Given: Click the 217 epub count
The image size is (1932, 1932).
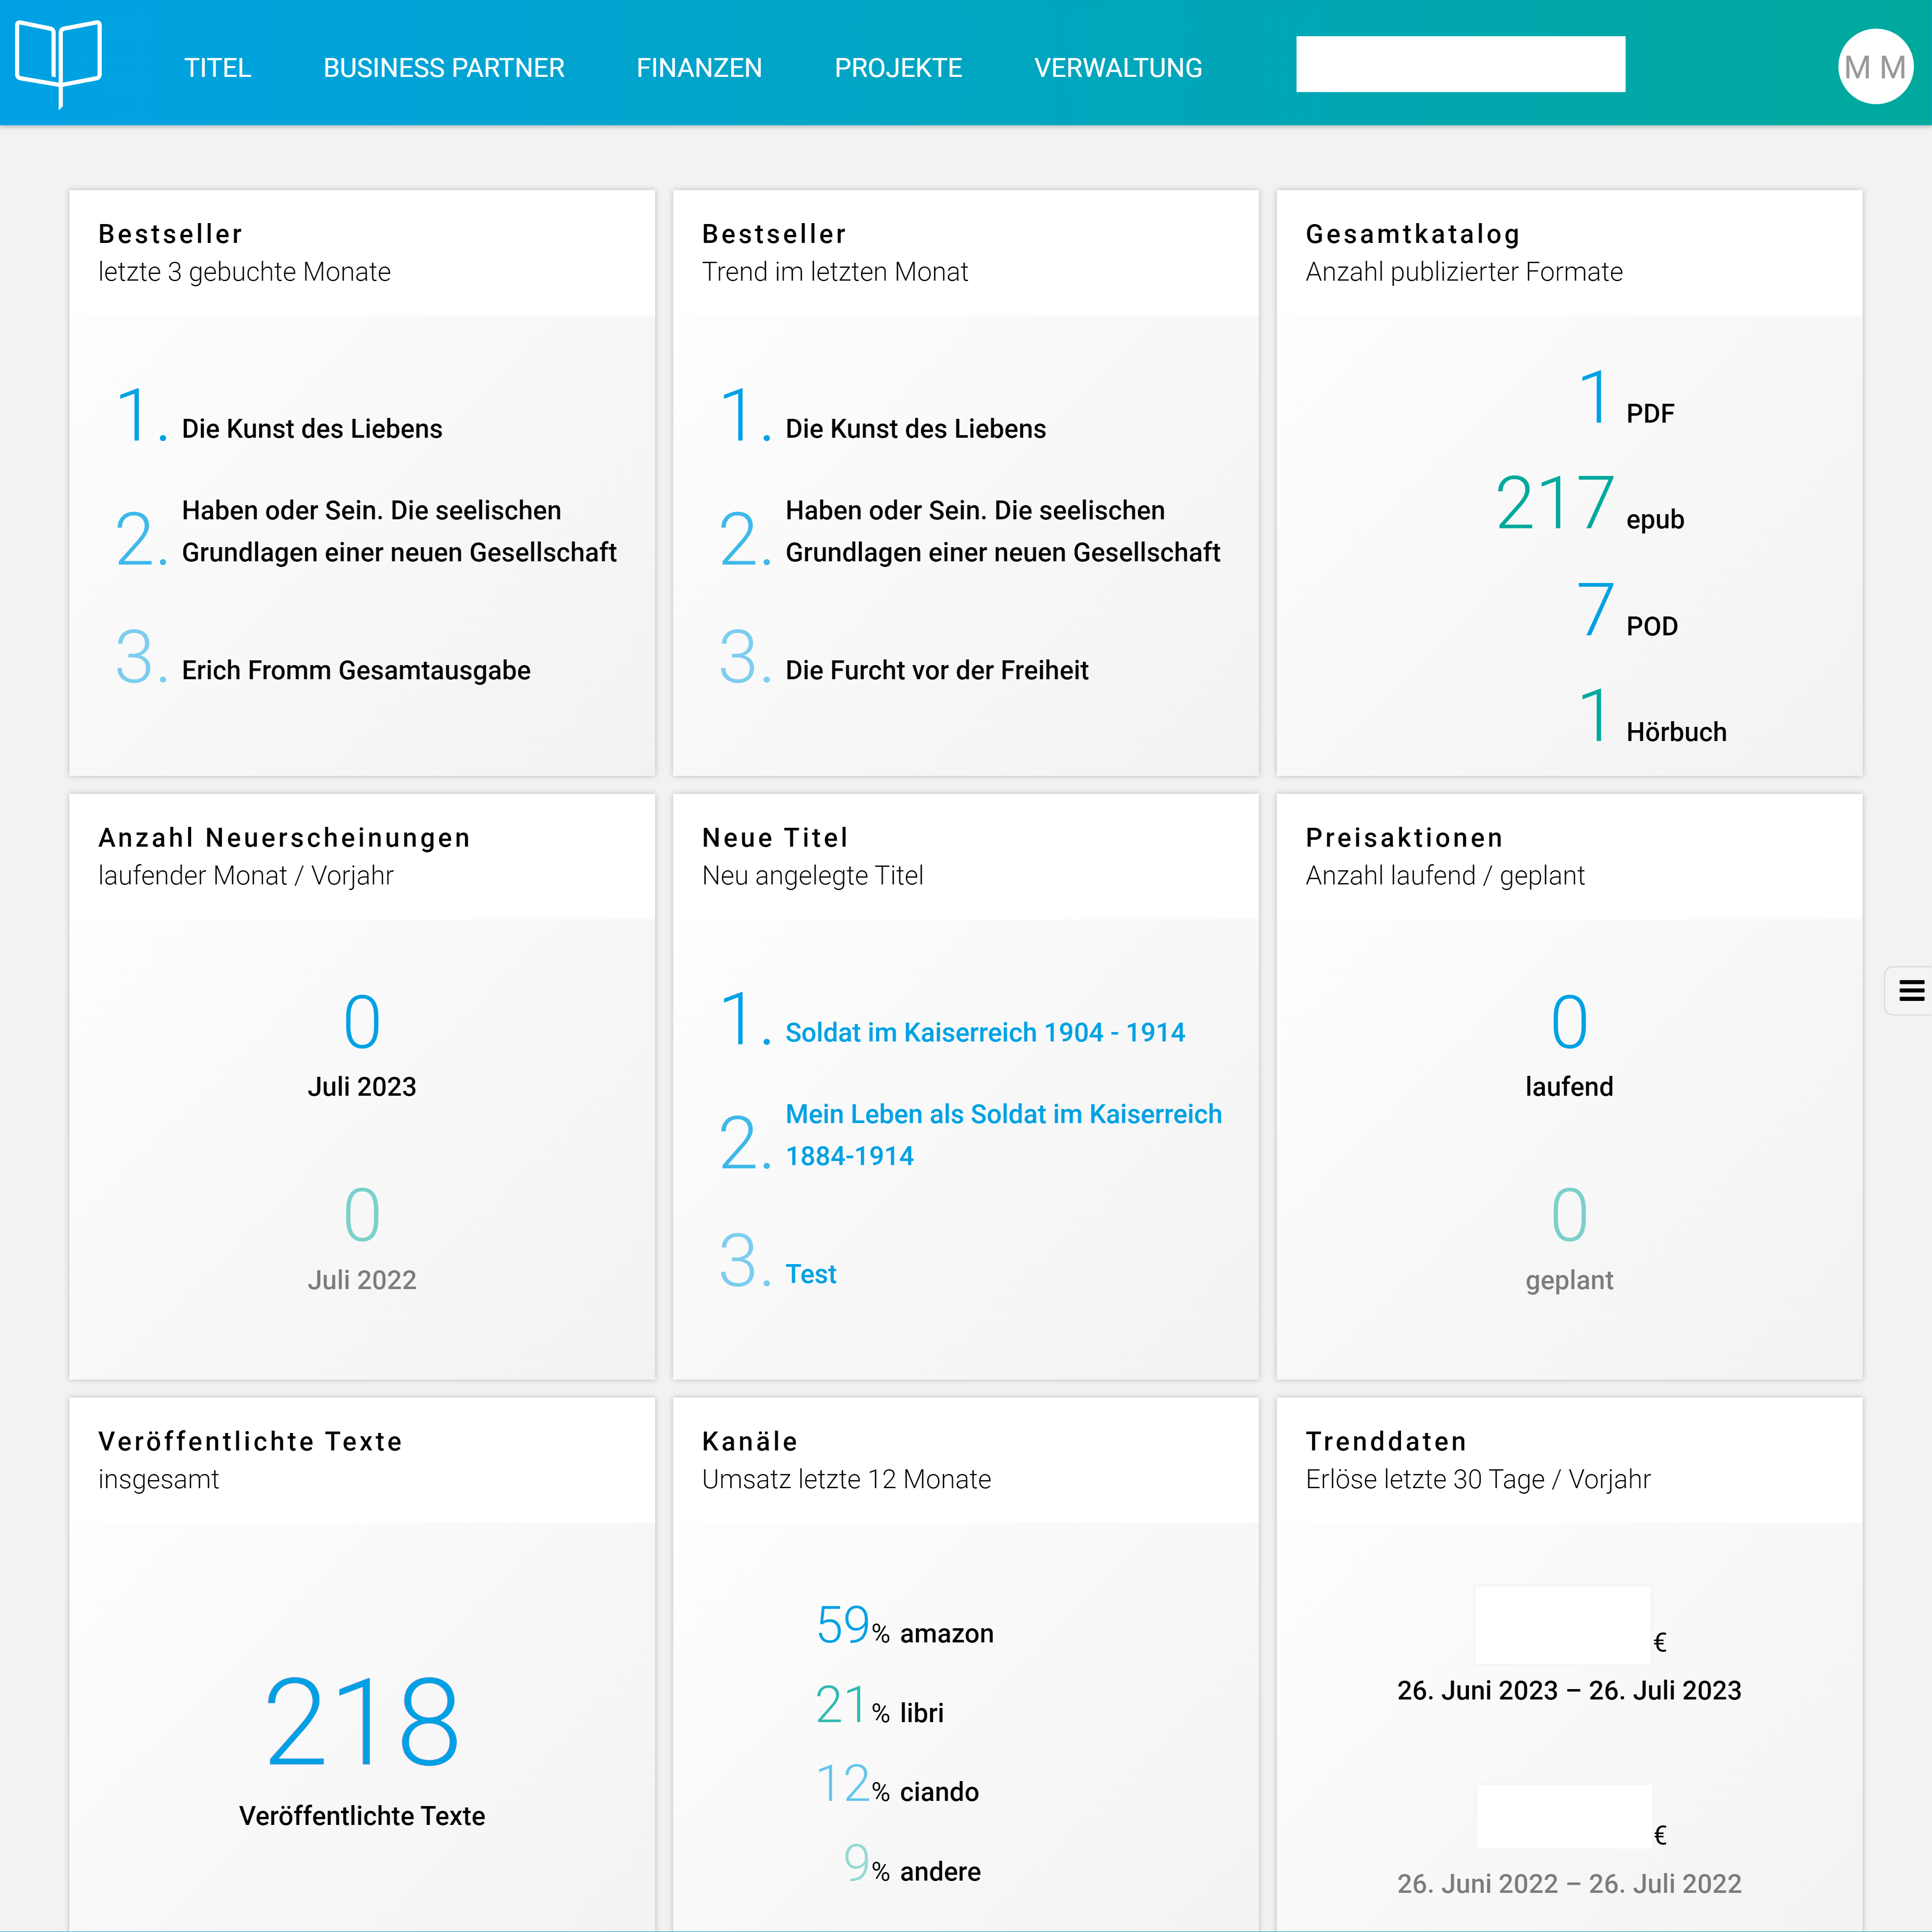Looking at the screenshot, I should (x=1554, y=504).
